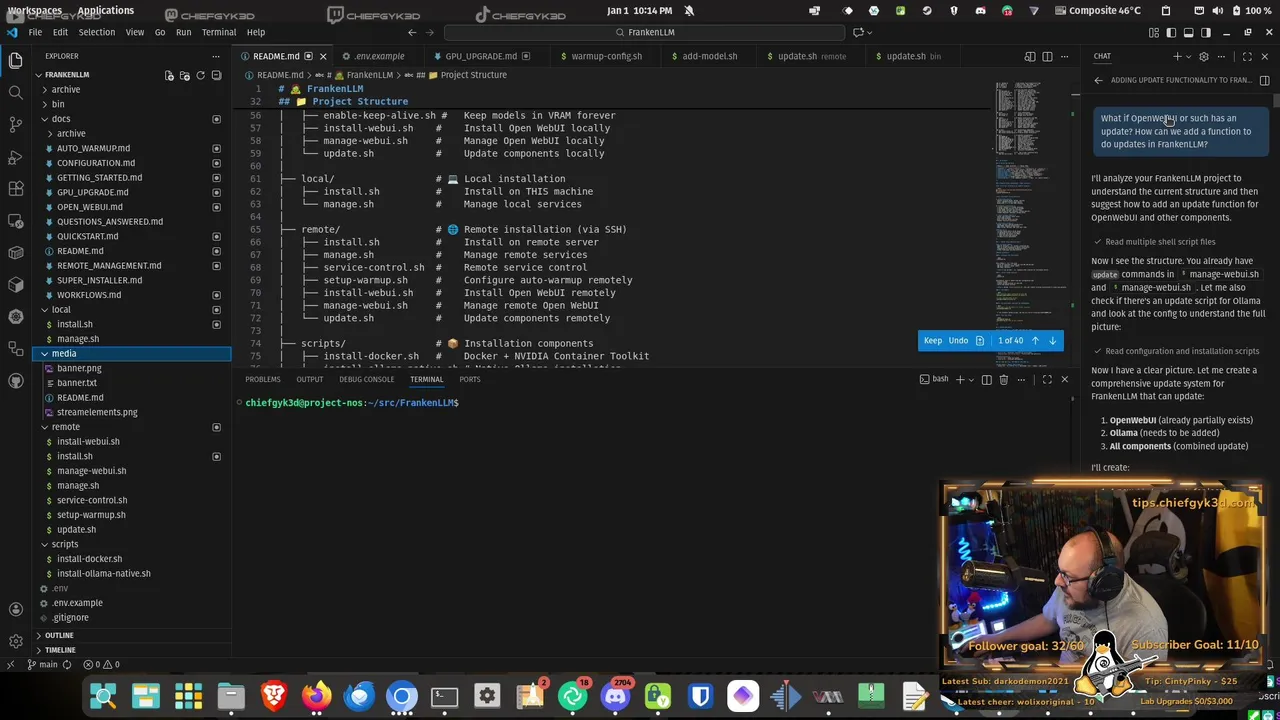The width and height of the screenshot is (1280, 720).
Task: Open the Accounts menu in activity bar
Action: click(15, 609)
